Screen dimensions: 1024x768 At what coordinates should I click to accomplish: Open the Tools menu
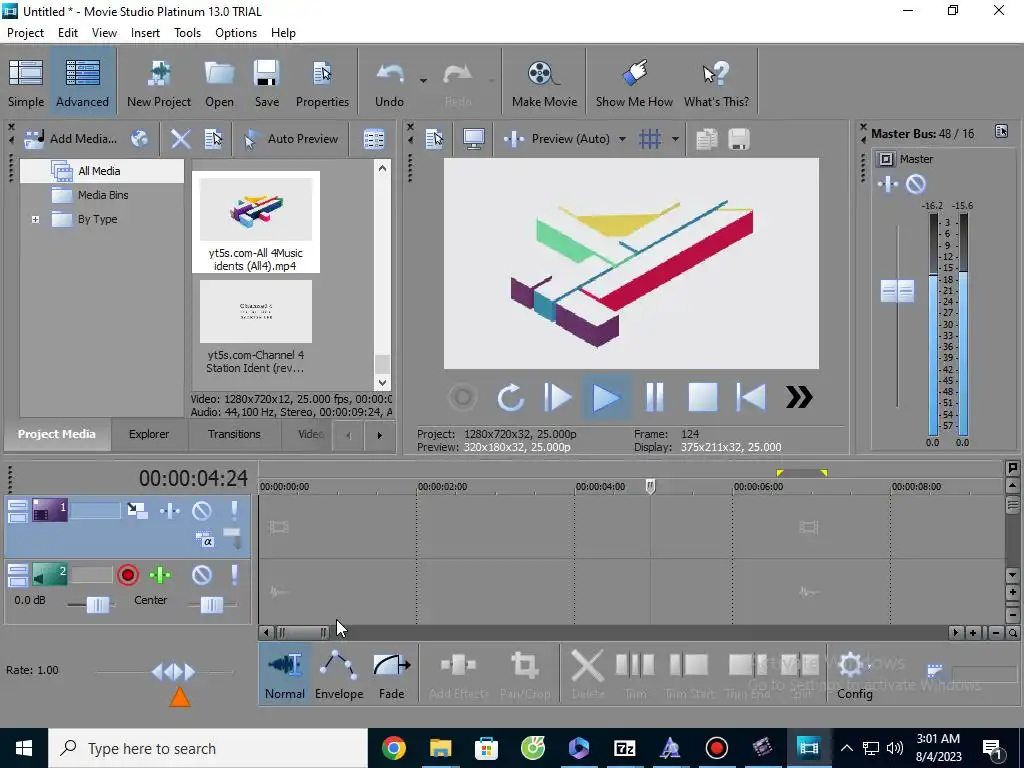(187, 33)
